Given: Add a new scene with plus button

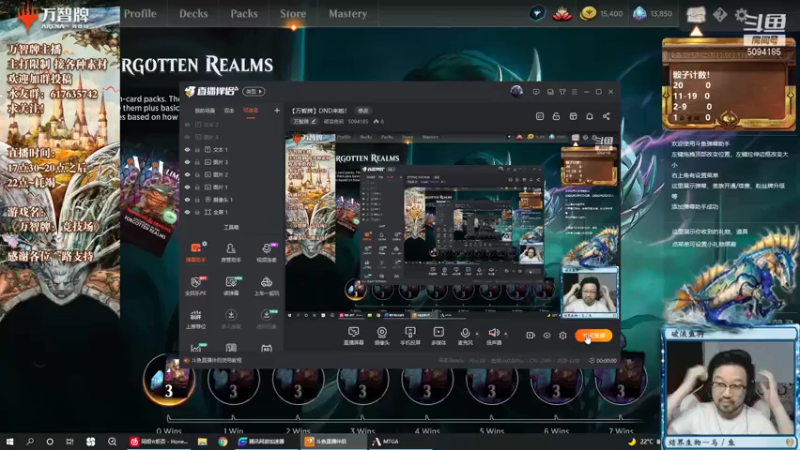Looking at the screenshot, I should pyautogui.click(x=277, y=110).
